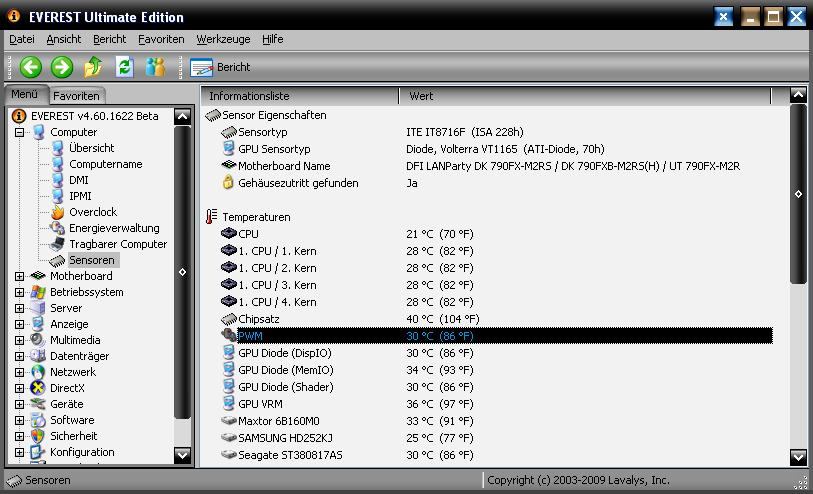This screenshot has height=494, width=813.
Task: Click the Betriebssystem Windows flag icon
Action: pyautogui.click(x=38, y=292)
